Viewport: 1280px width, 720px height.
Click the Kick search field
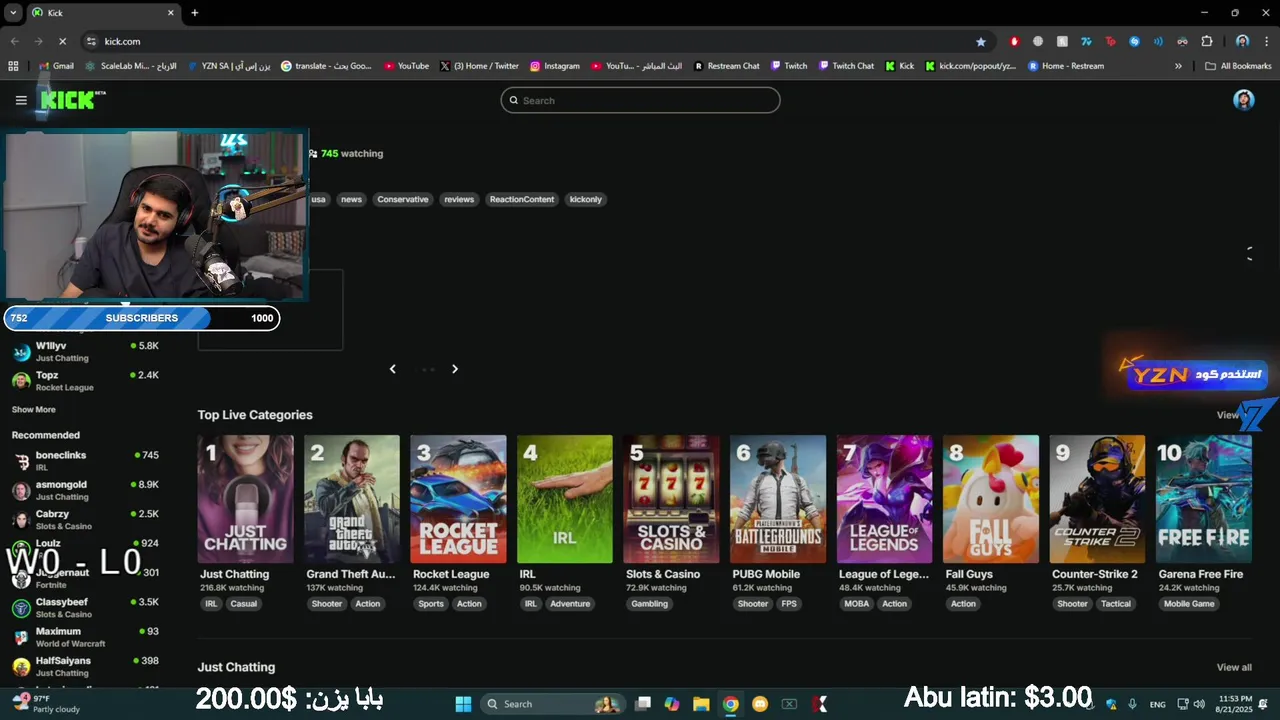(640, 100)
